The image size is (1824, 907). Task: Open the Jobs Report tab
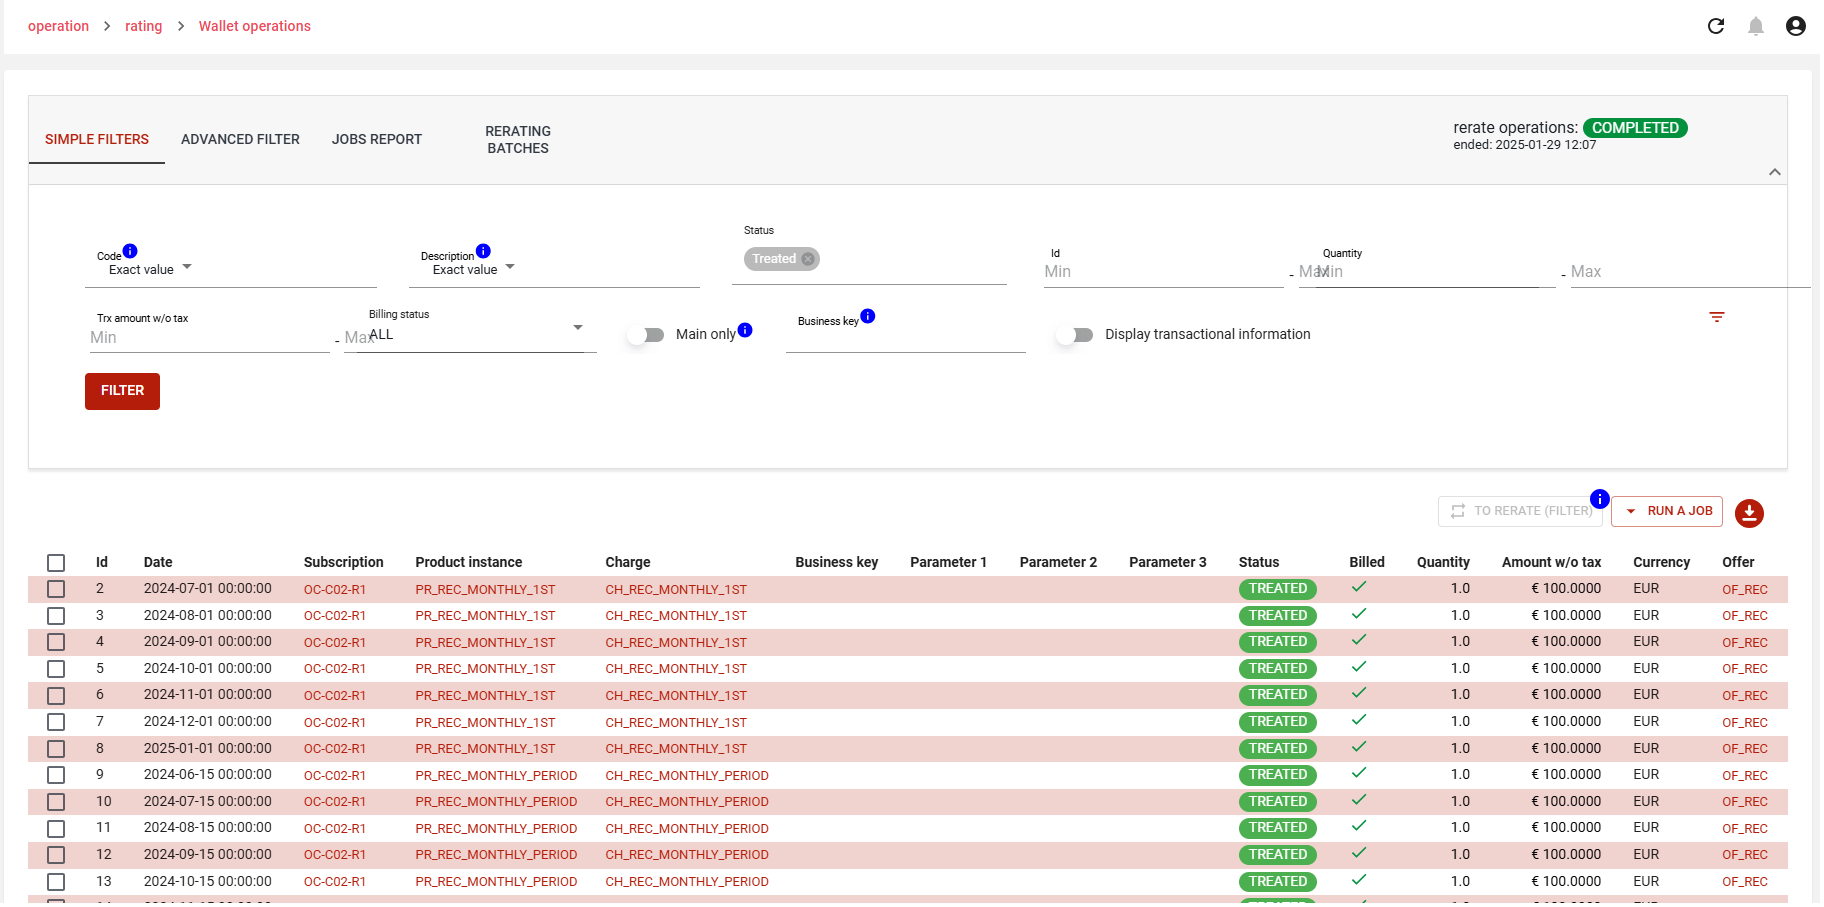click(376, 139)
